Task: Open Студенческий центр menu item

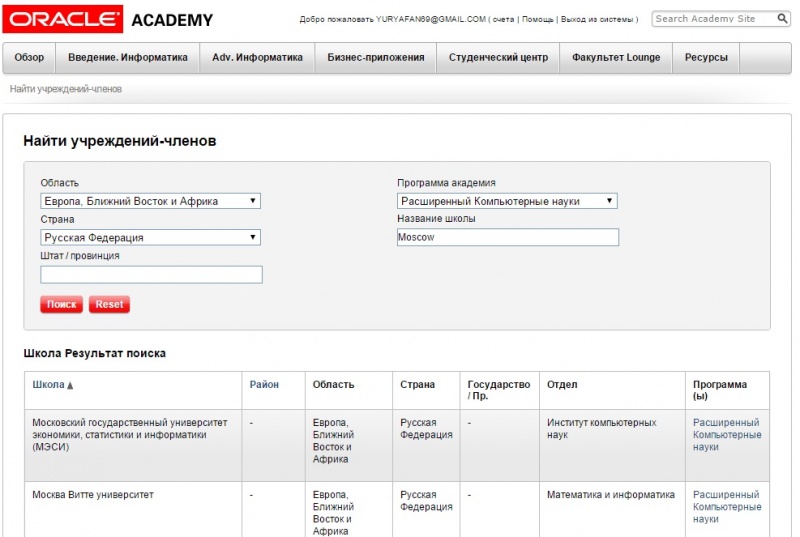Action: (x=498, y=58)
